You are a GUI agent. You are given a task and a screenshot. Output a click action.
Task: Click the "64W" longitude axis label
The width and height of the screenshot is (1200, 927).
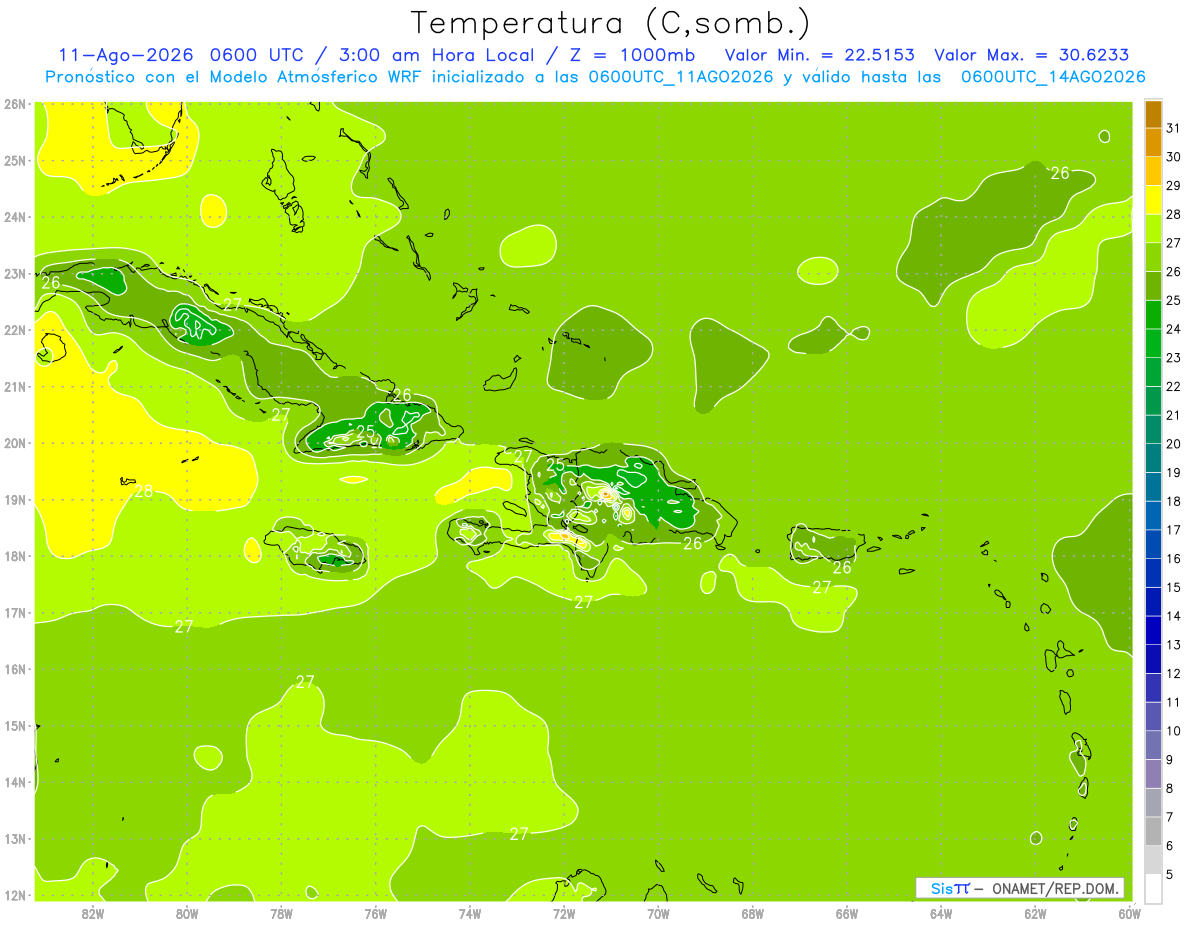(x=941, y=913)
